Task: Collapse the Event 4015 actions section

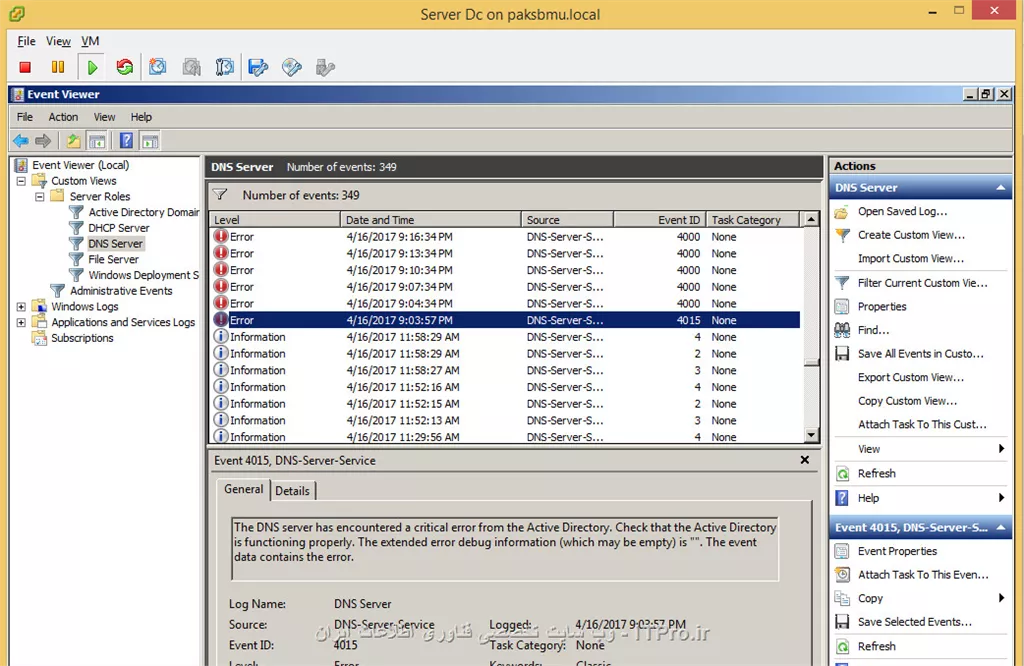Action: 1000,527
